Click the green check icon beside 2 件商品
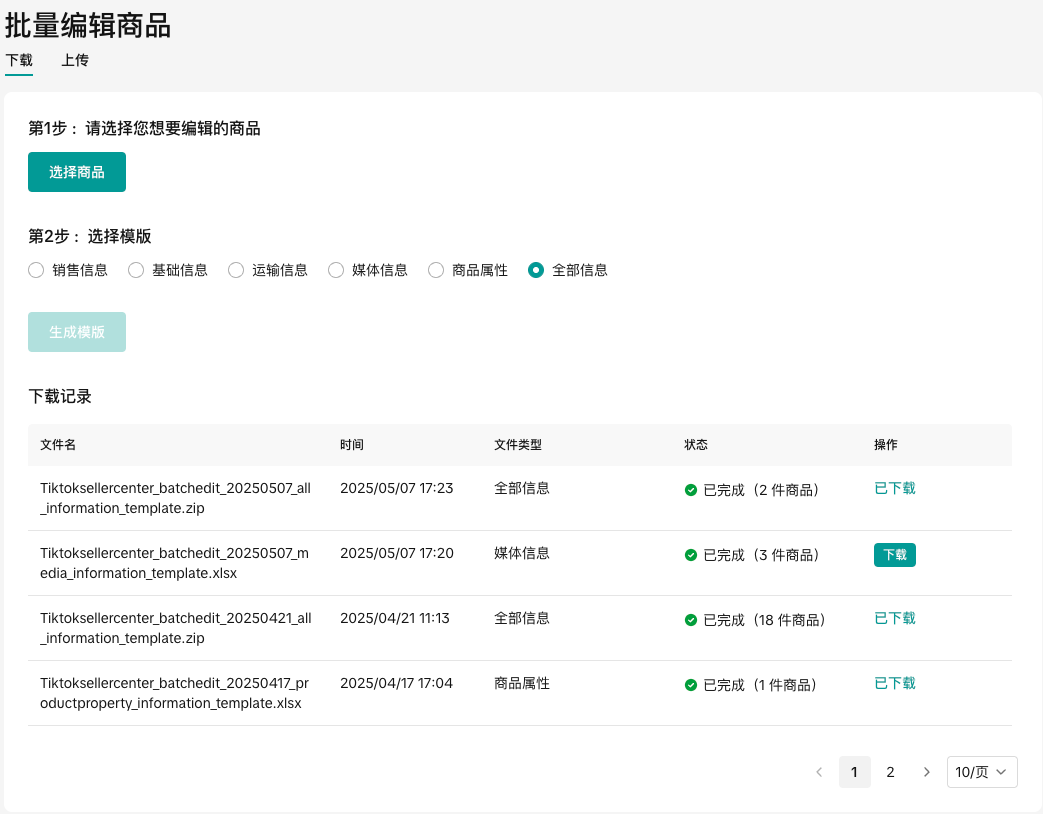Image resolution: width=1043 pixels, height=814 pixels. pos(690,490)
